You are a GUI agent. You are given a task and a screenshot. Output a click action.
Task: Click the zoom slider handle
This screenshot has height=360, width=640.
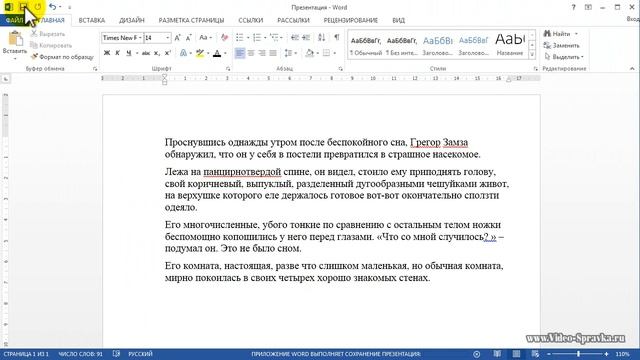pyautogui.click(x=578, y=354)
